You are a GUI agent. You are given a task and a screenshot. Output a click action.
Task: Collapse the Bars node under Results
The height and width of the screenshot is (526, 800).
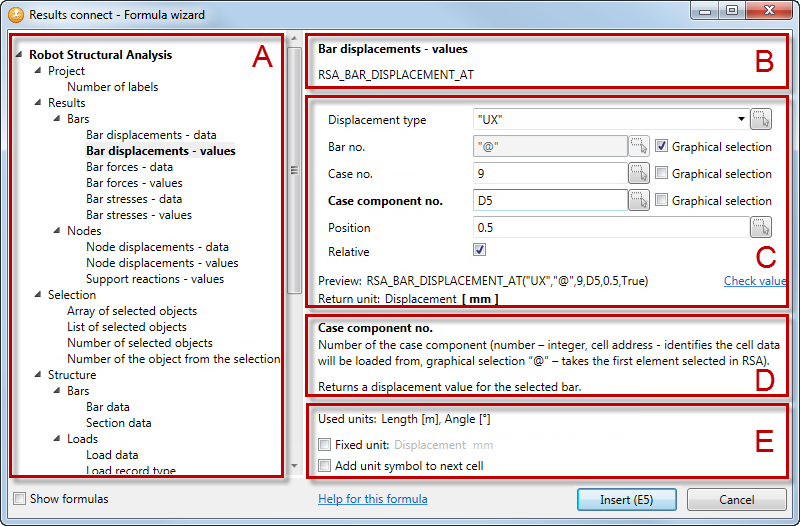(57, 118)
